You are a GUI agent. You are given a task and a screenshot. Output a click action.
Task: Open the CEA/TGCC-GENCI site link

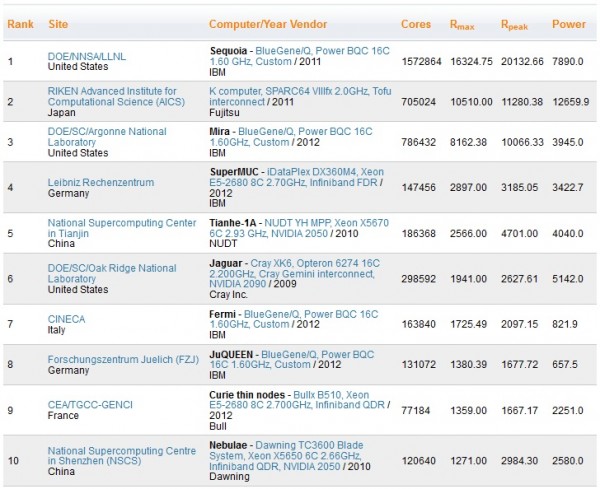[90, 405]
